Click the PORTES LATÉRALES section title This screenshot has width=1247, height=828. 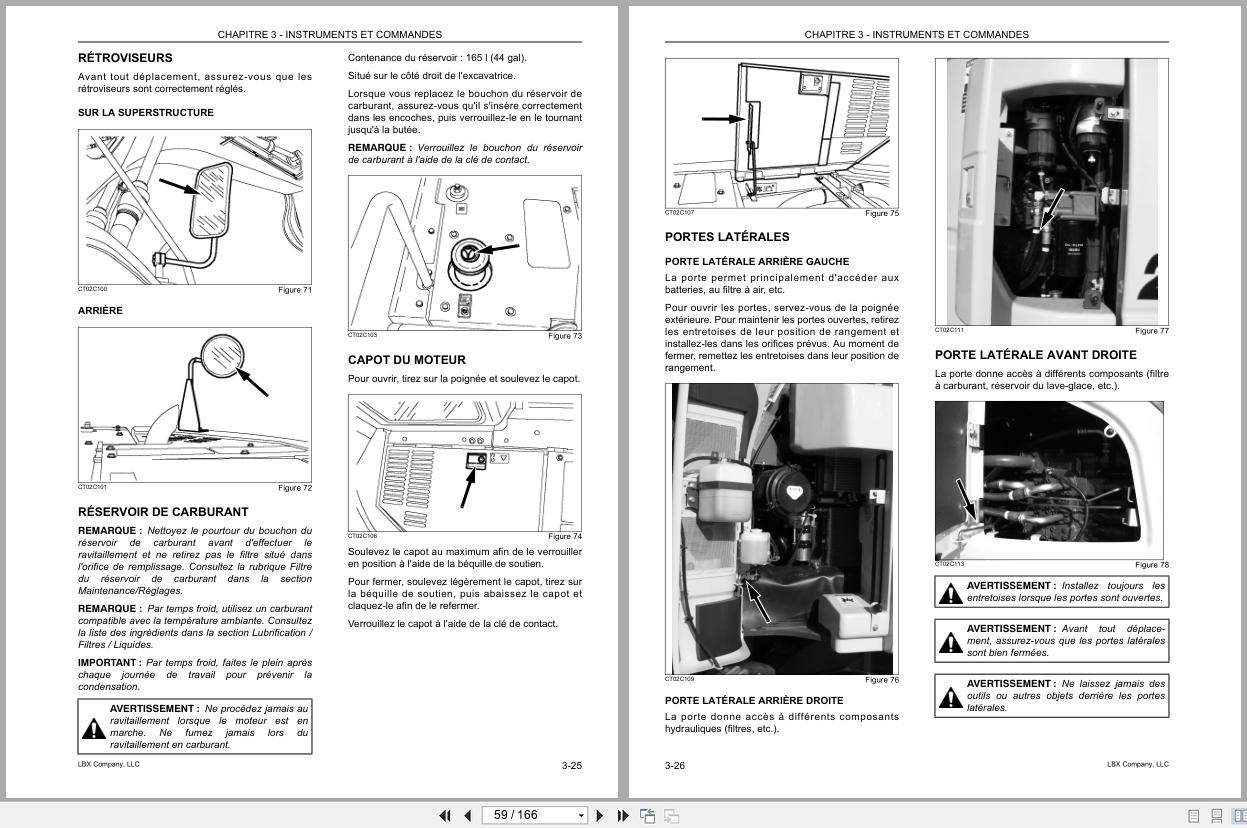click(x=727, y=237)
